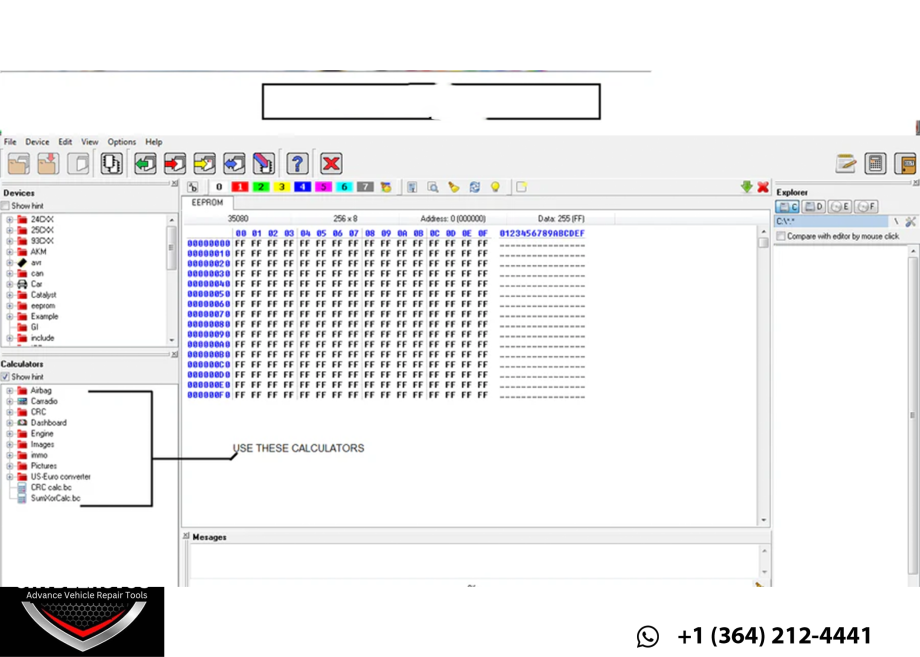Expand the Dashboard calculators node

coord(9,423)
